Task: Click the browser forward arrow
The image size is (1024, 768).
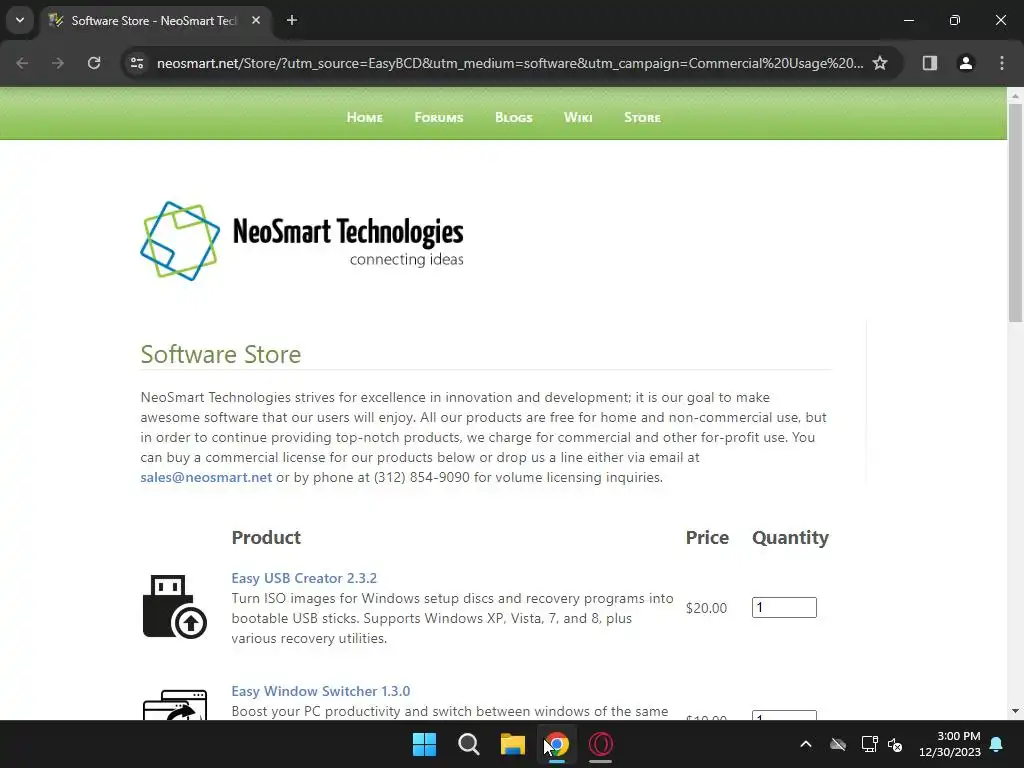Action: (x=58, y=63)
